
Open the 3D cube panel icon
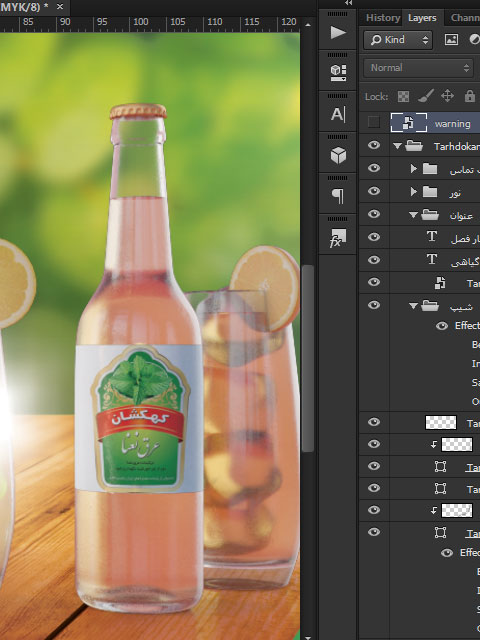[x=338, y=156]
